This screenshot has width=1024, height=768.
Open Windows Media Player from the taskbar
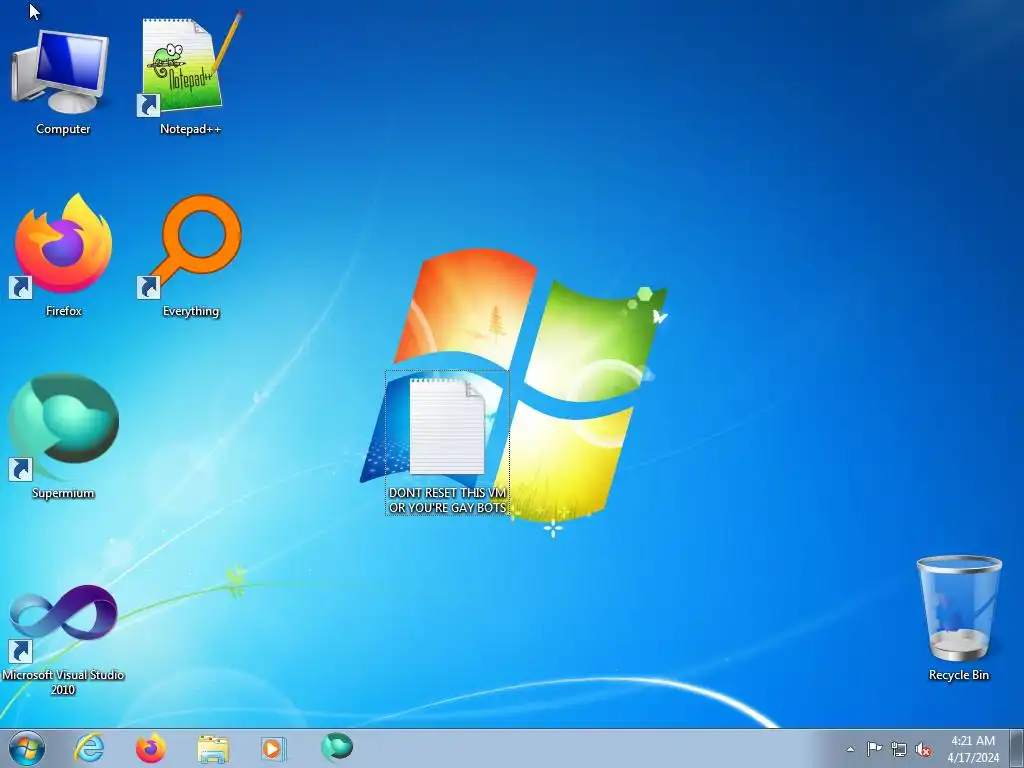click(x=273, y=748)
